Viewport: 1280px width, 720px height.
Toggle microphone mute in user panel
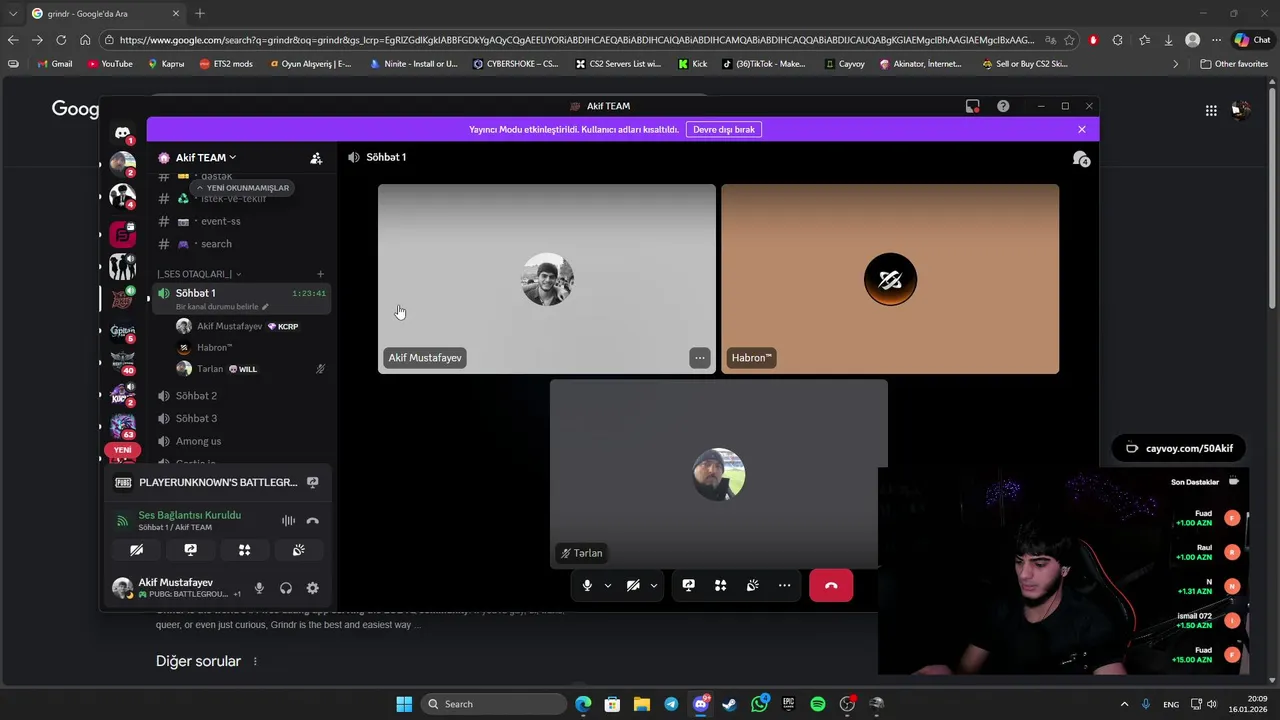click(259, 588)
